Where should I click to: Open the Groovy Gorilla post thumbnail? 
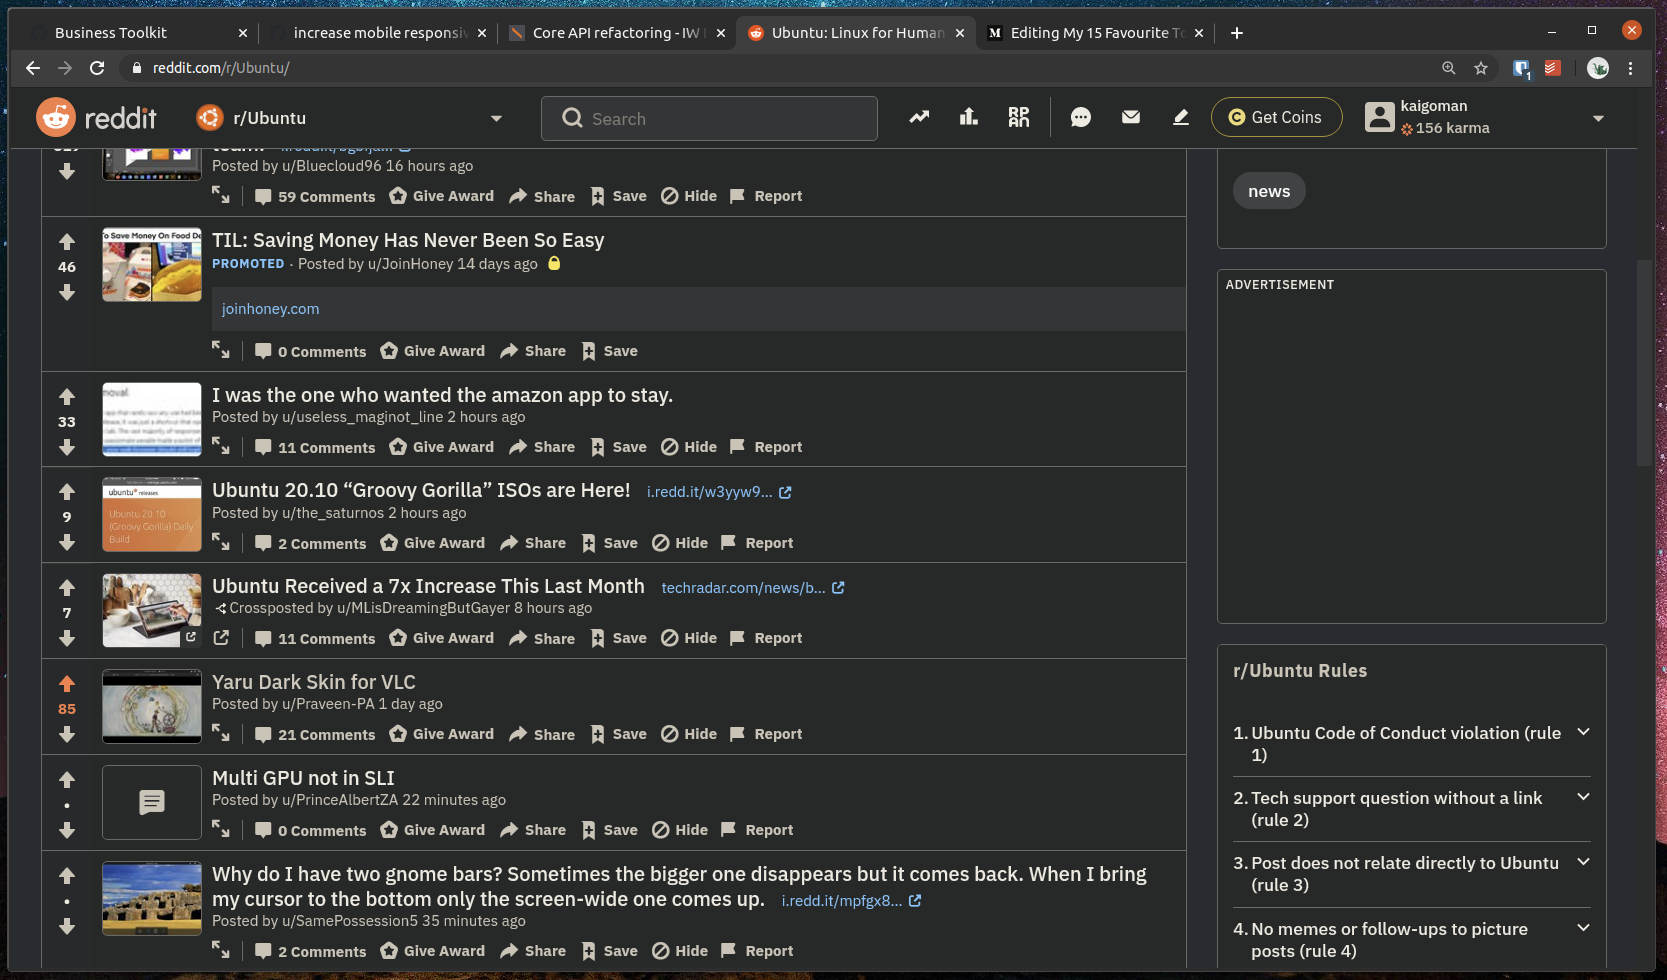(x=152, y=514)
